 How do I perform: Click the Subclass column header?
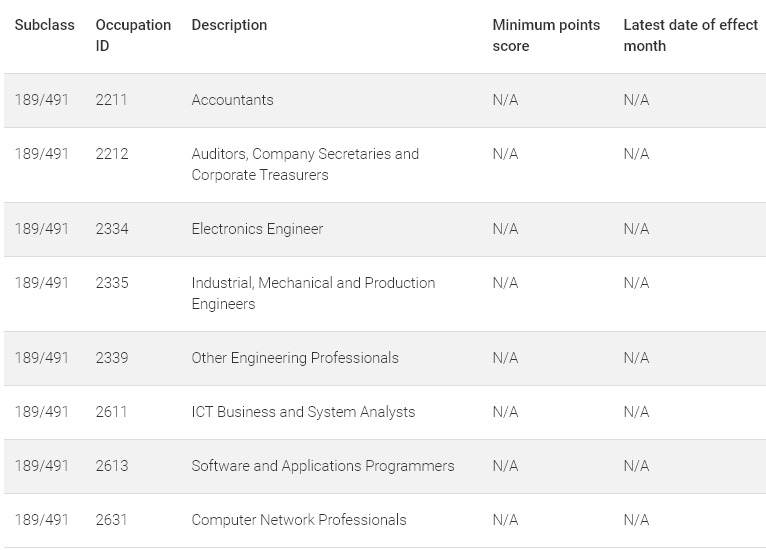tap(44, 25)
